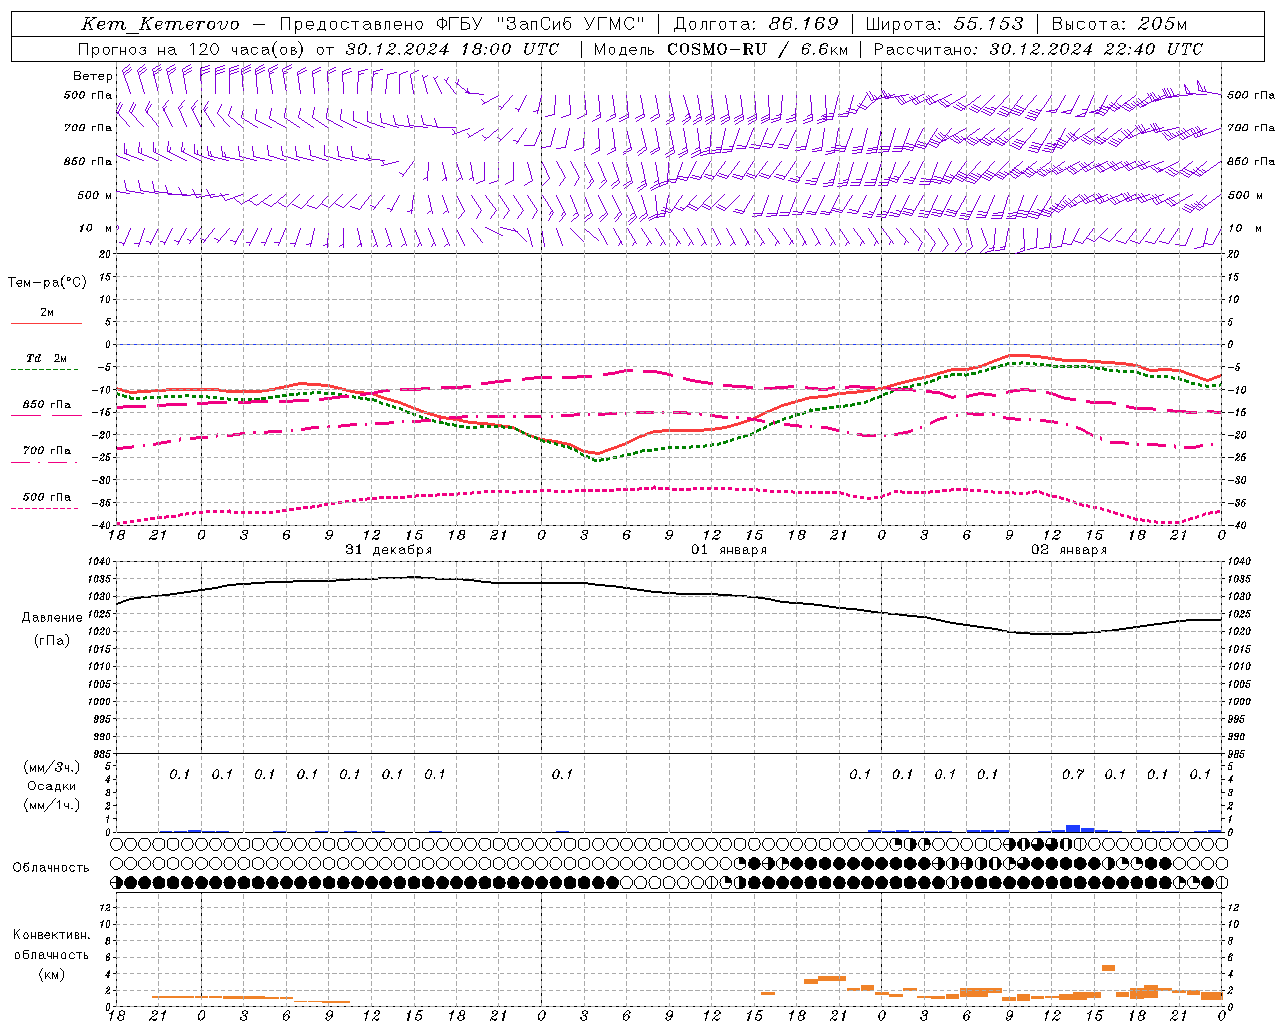The width and height of the screenshot is (1280, 1024).
Task: Click the 'Конвективн.' convective label
Action: pyautogui.click(x=51, y=935)
